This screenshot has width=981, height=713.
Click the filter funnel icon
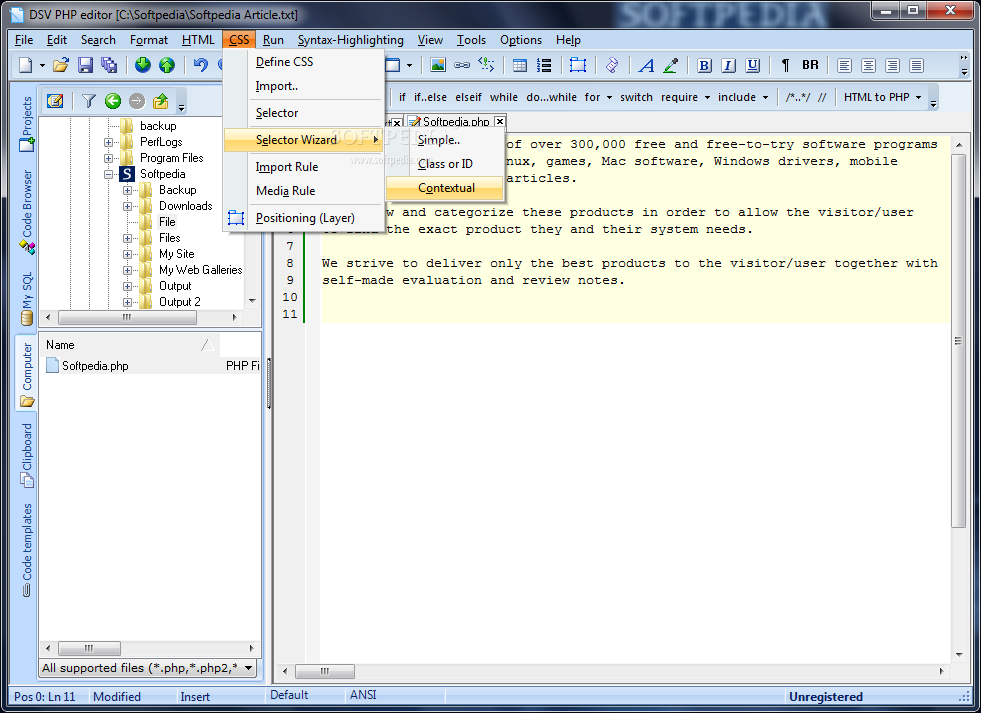click(x=89, y=101)
